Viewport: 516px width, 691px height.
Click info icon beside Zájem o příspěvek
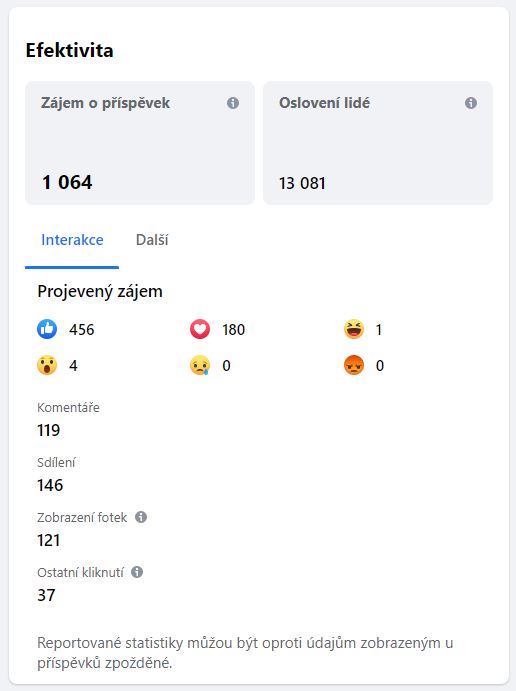pos(233,103)
